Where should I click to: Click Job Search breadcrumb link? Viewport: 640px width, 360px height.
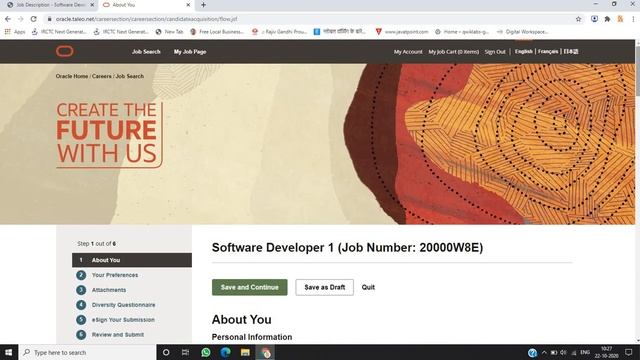click(130, 76)
